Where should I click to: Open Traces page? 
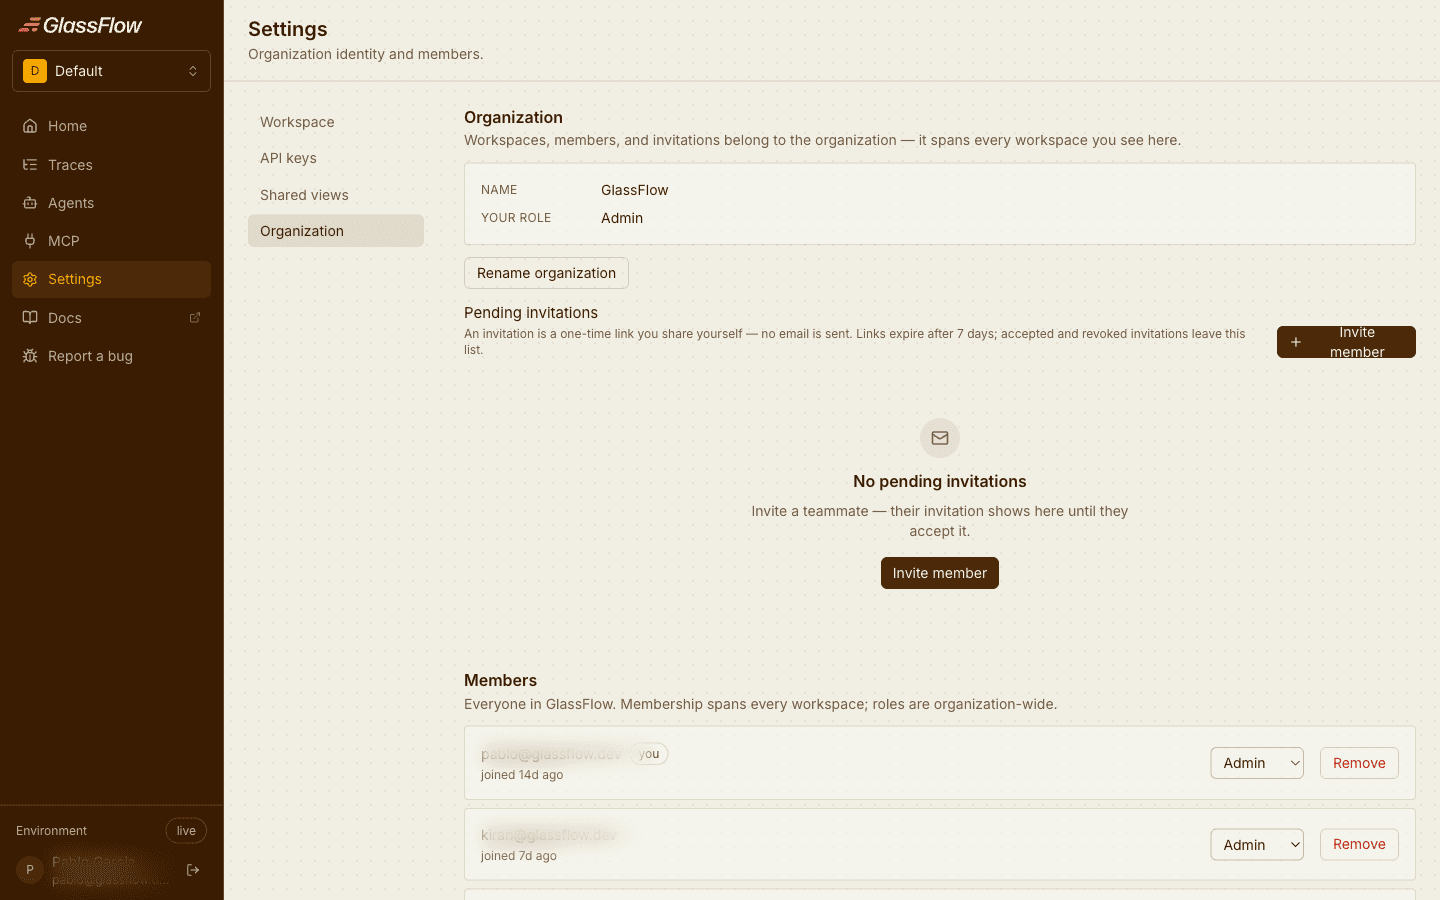click(x=111, y=165)
